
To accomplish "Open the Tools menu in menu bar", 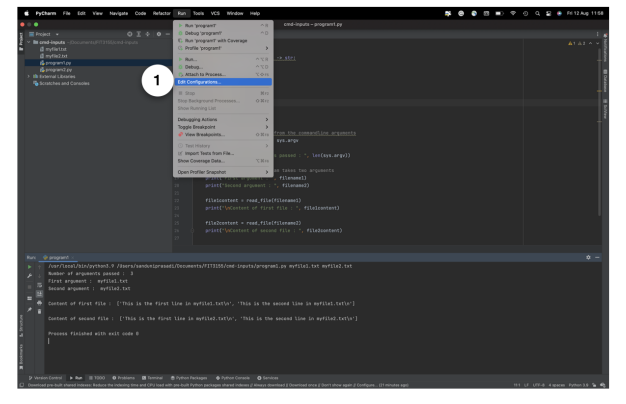I will click(x=198, y=13).
